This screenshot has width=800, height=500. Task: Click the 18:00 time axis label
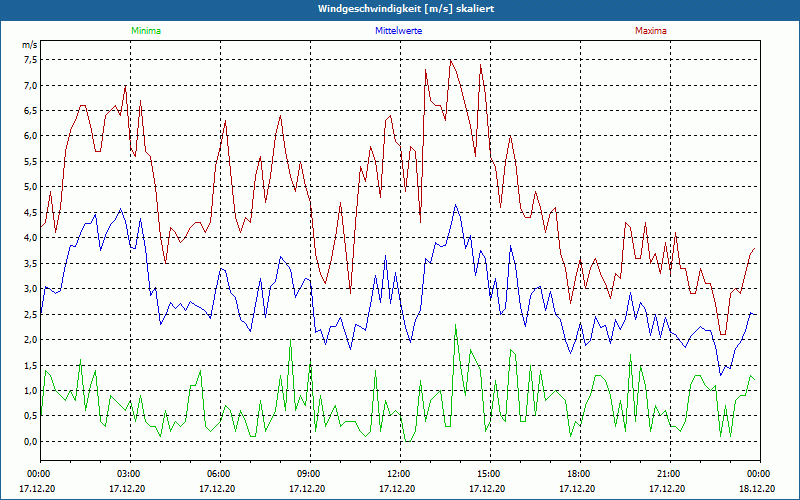(580, 474)
